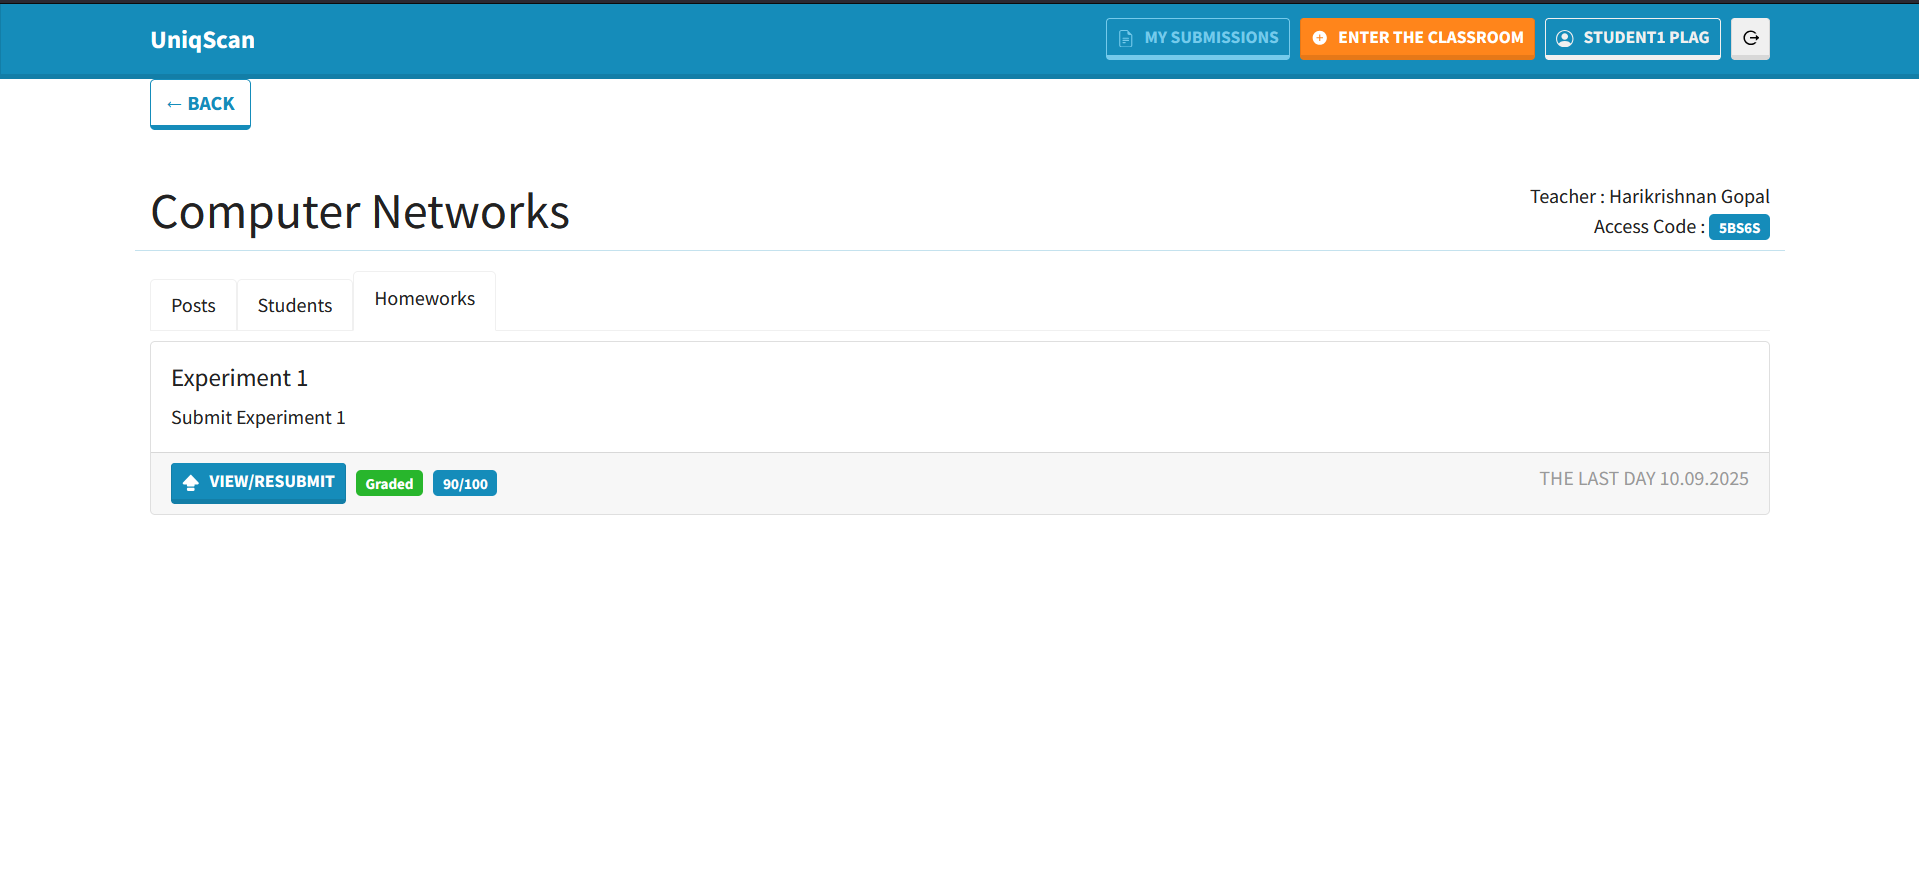Click the Experiment 1 homework title

click(x=239, y=378)
